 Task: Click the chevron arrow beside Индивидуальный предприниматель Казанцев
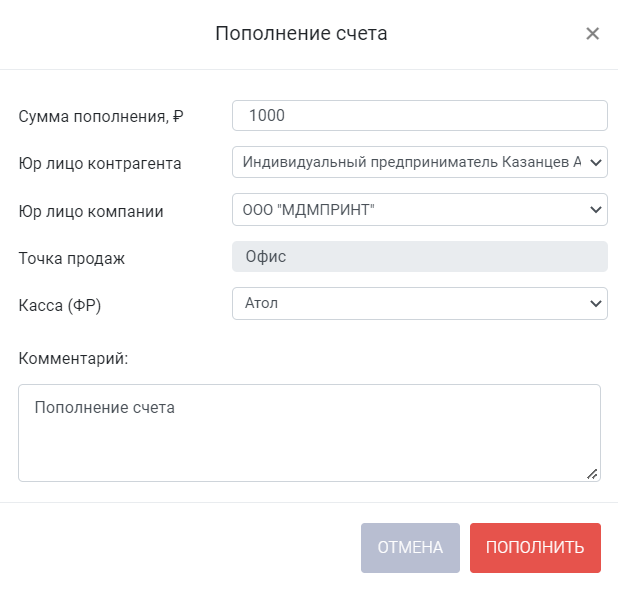tap(596, 162)
